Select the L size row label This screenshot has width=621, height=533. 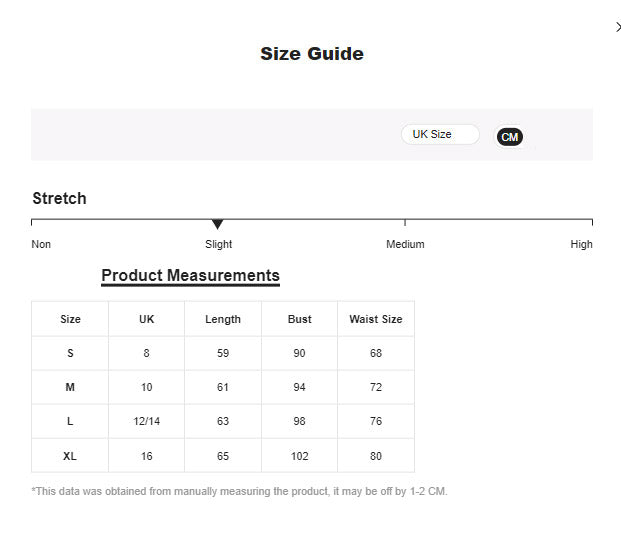click(70, 421)
